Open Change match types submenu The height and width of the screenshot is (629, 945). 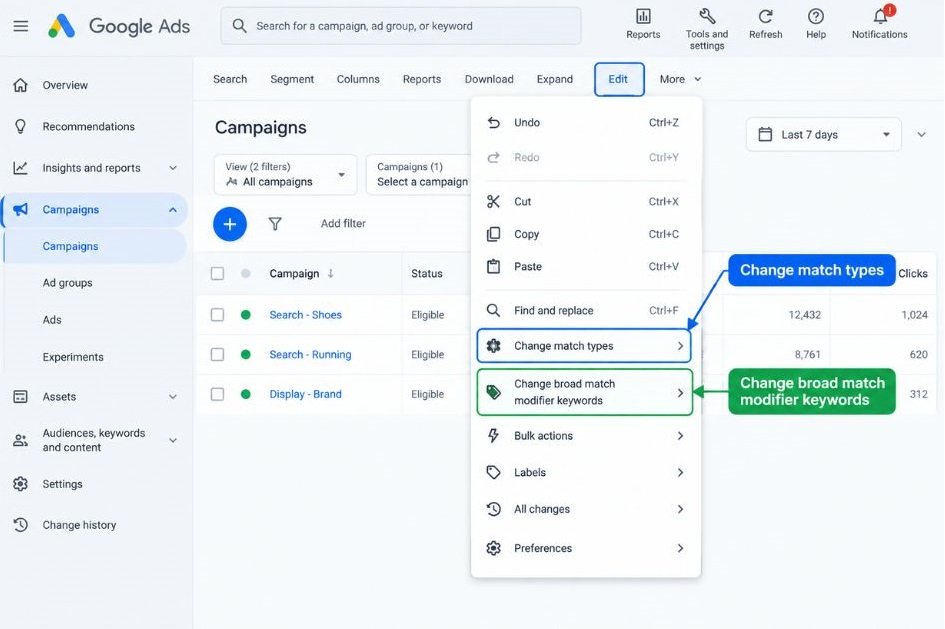(583, 346)
